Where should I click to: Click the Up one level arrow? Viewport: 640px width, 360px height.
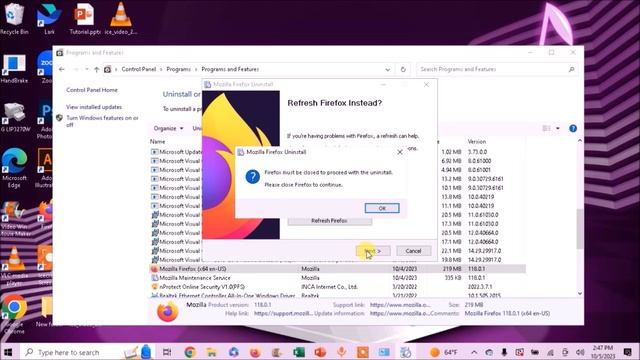[x=96, y=69]
